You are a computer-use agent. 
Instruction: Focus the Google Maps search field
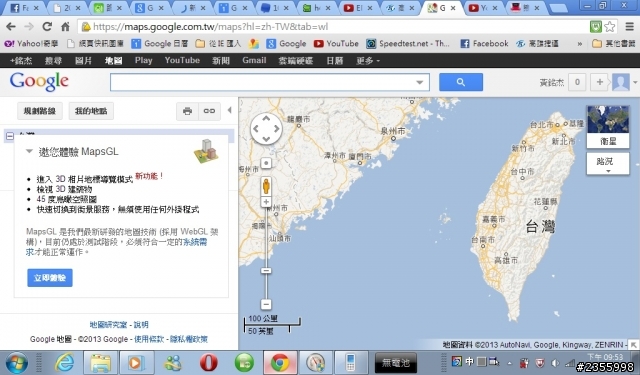(x=269, y=82)
